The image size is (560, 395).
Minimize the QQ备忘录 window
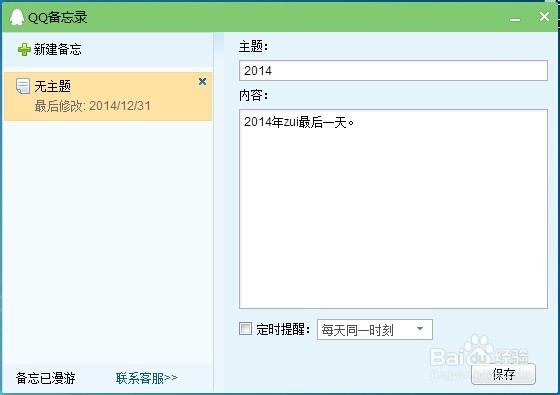[x=515, y=19]
